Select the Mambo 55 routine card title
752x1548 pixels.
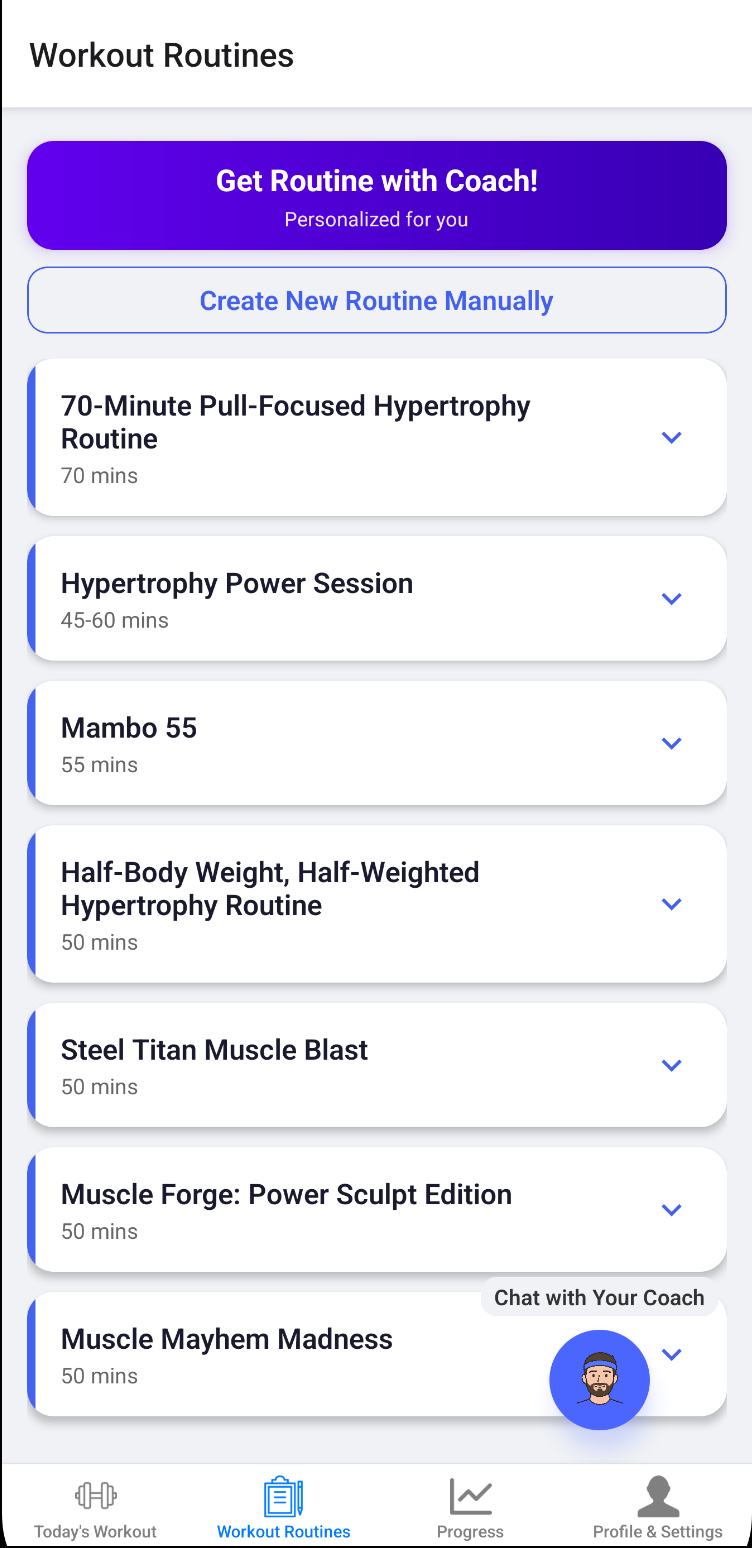pyautogui.click(x=129, y=728)
